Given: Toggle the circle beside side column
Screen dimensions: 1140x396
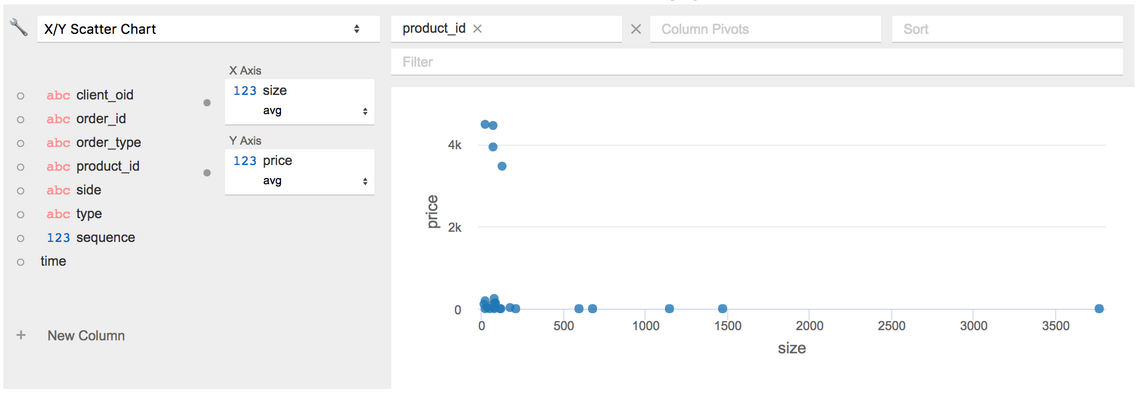Looking at the screenshot, I should [x=20, y=190].
